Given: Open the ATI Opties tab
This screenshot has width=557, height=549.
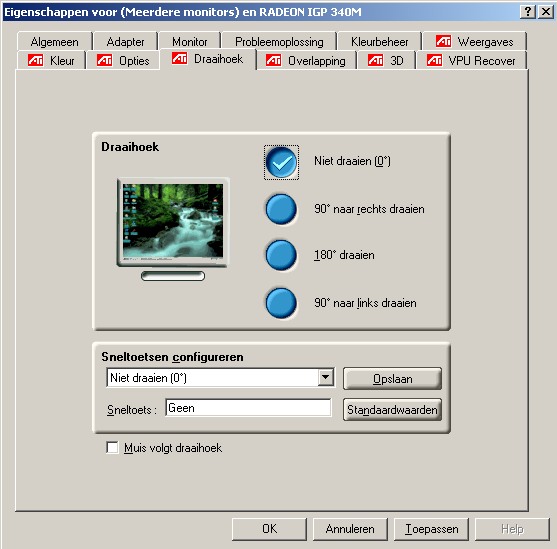Looking at the screenshot, I should [123, 60].
